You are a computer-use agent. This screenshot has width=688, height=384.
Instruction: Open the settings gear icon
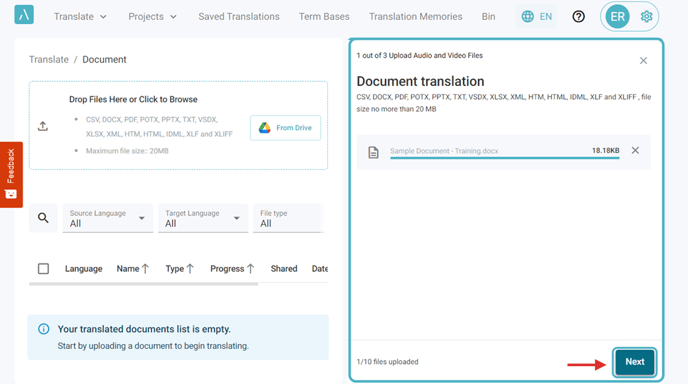[646, 17]
